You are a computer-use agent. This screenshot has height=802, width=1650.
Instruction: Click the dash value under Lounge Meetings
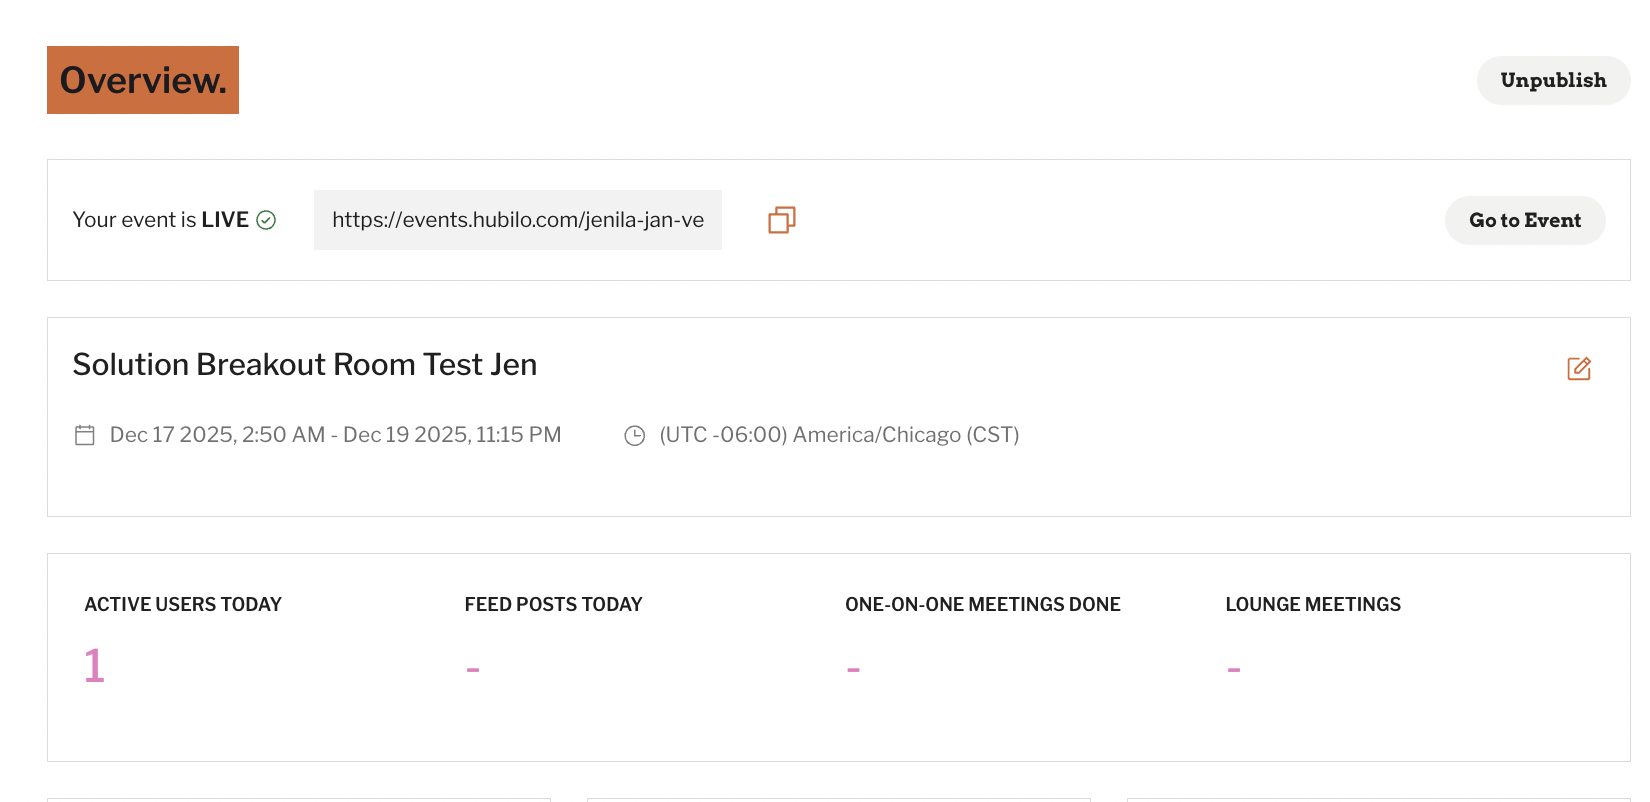pyautogui.click(x=1234, y=669)
